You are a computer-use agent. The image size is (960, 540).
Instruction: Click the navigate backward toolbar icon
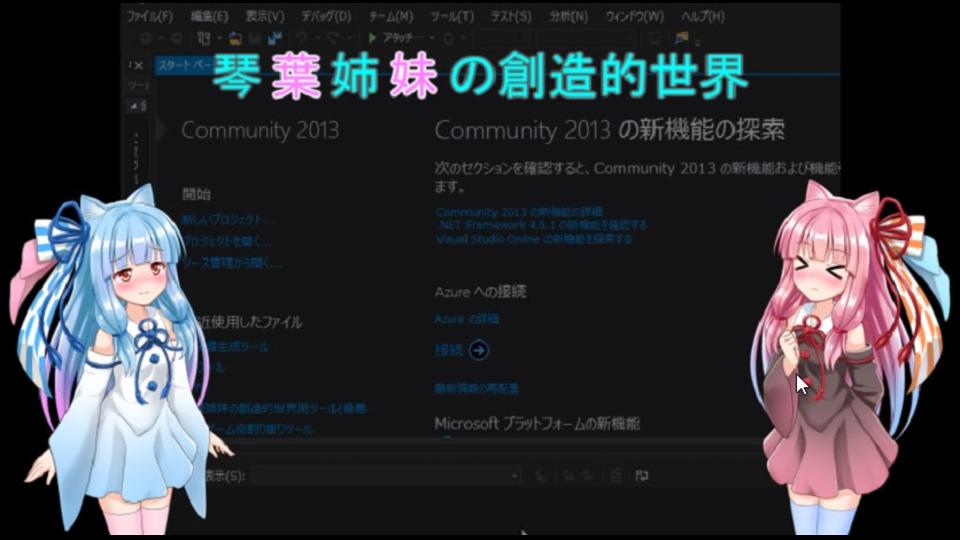146,39
